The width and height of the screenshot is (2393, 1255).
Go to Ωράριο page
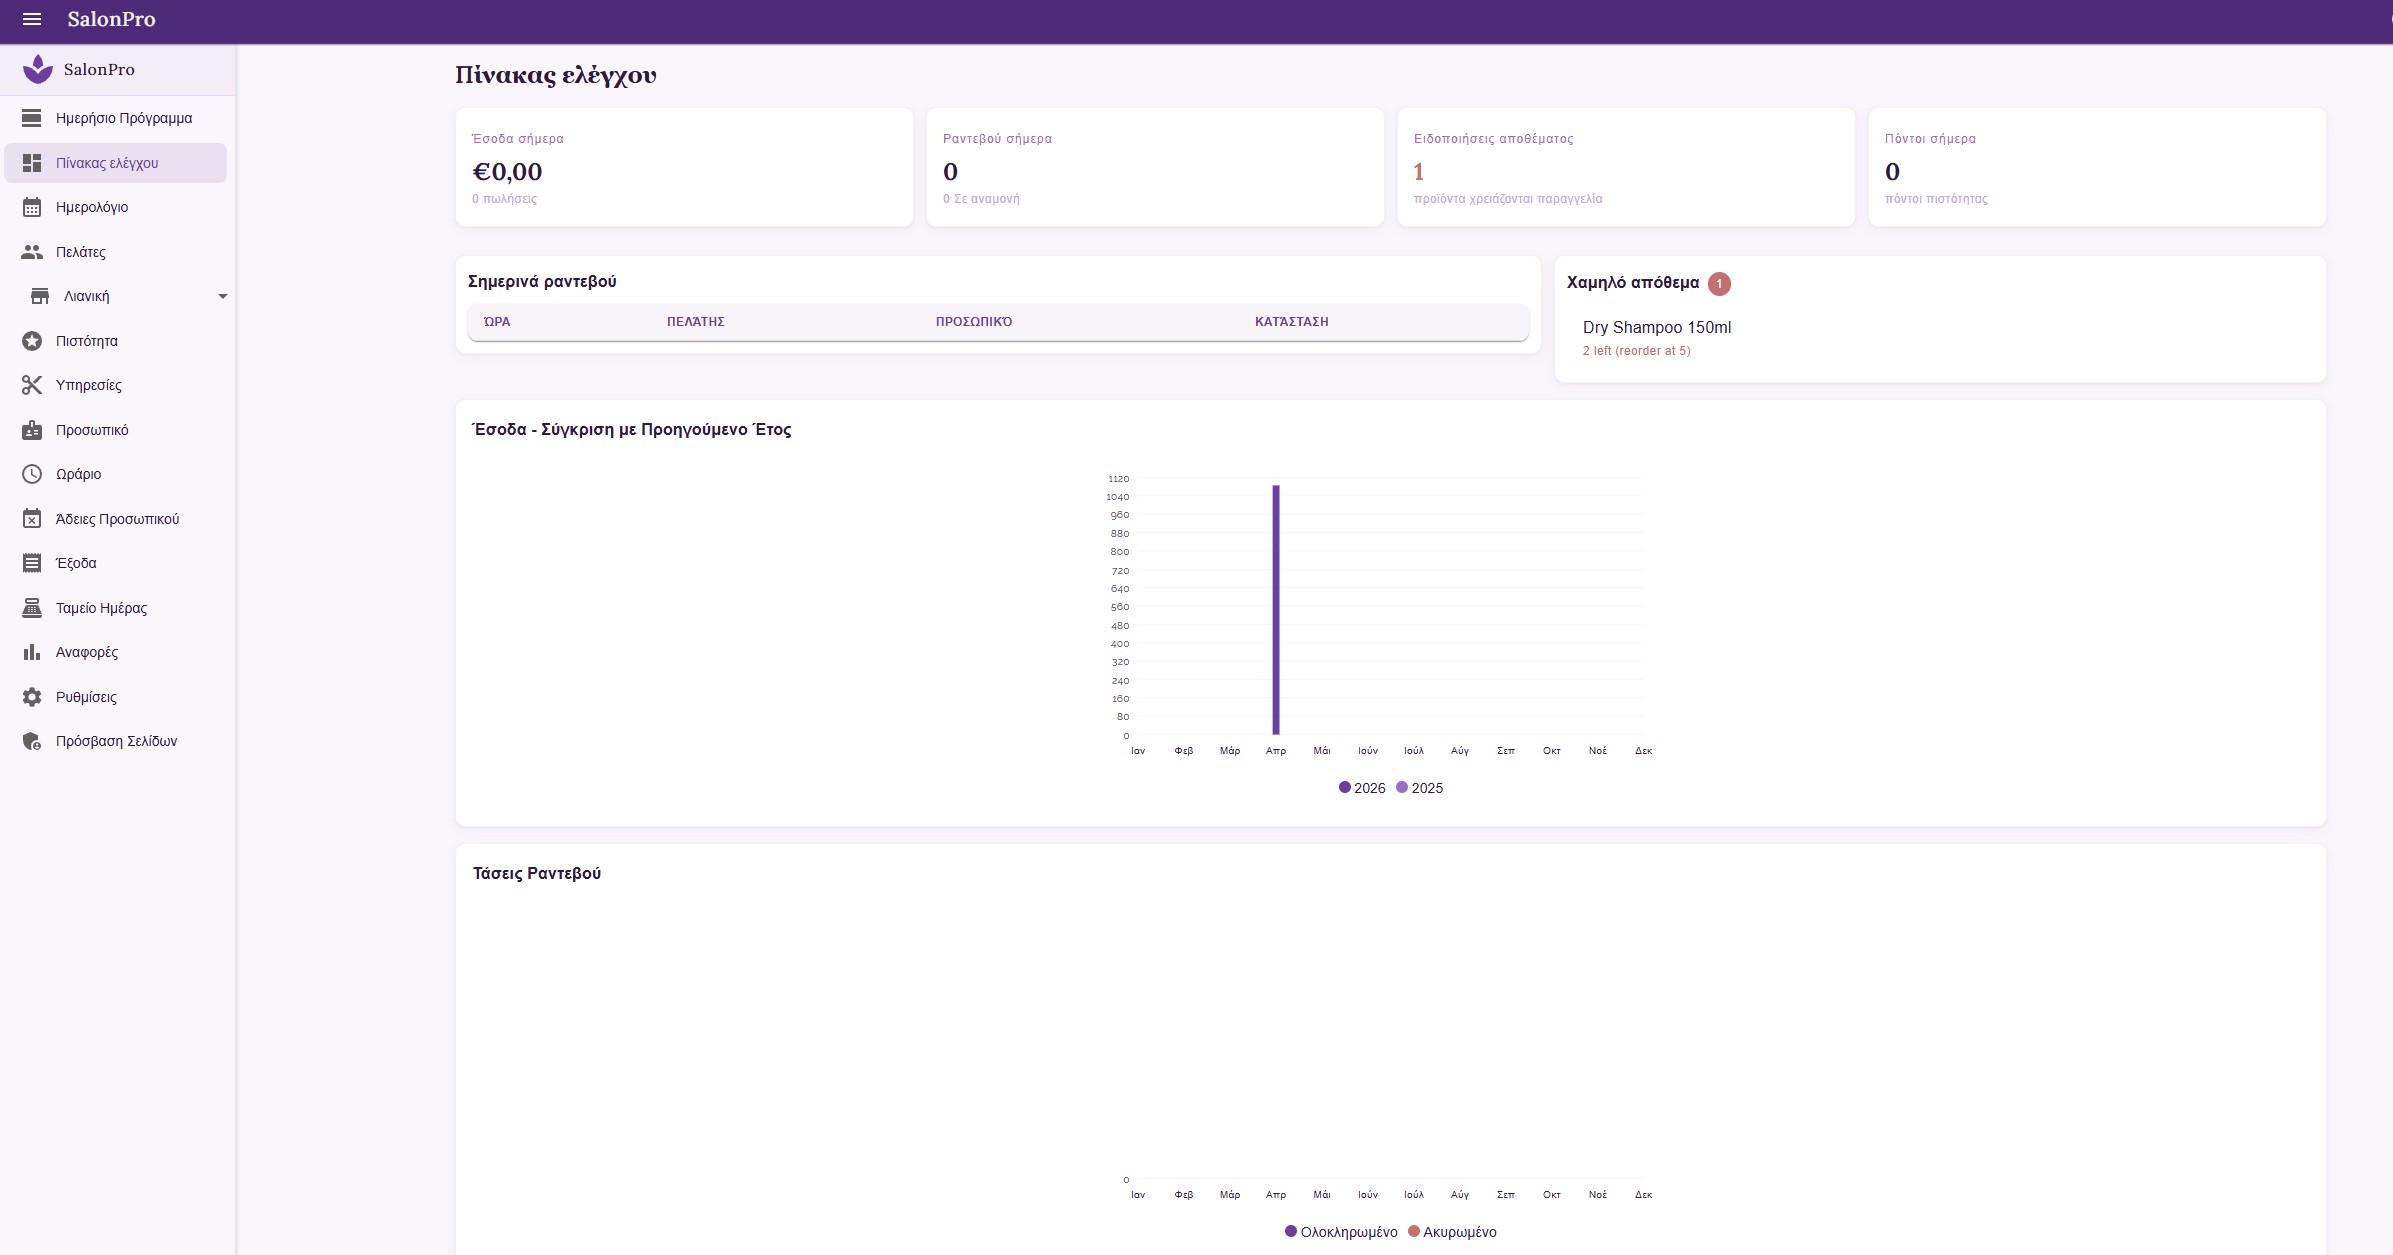116,474
